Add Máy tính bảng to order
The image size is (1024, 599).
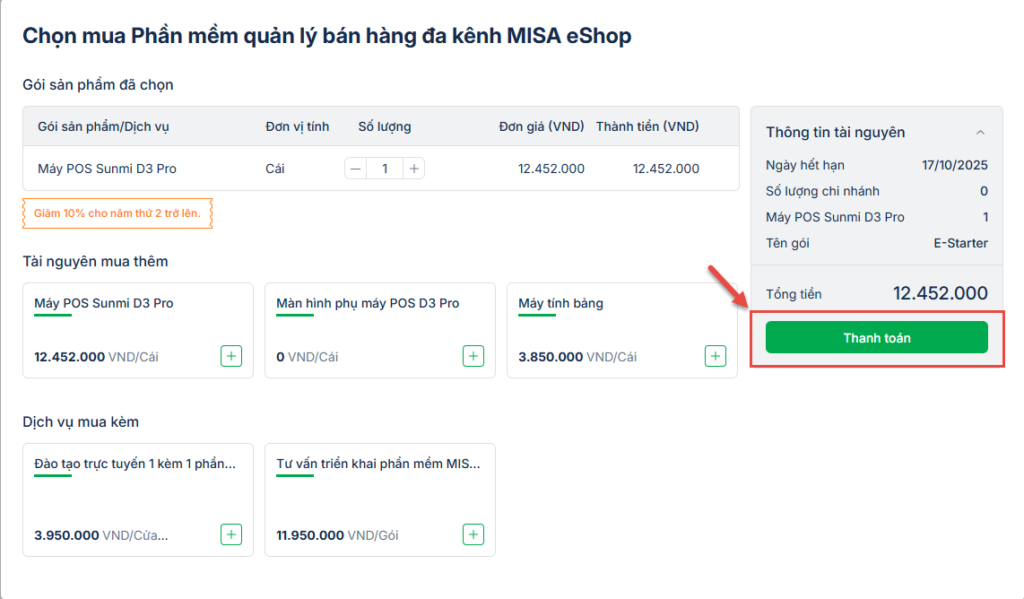coord(715,356)
